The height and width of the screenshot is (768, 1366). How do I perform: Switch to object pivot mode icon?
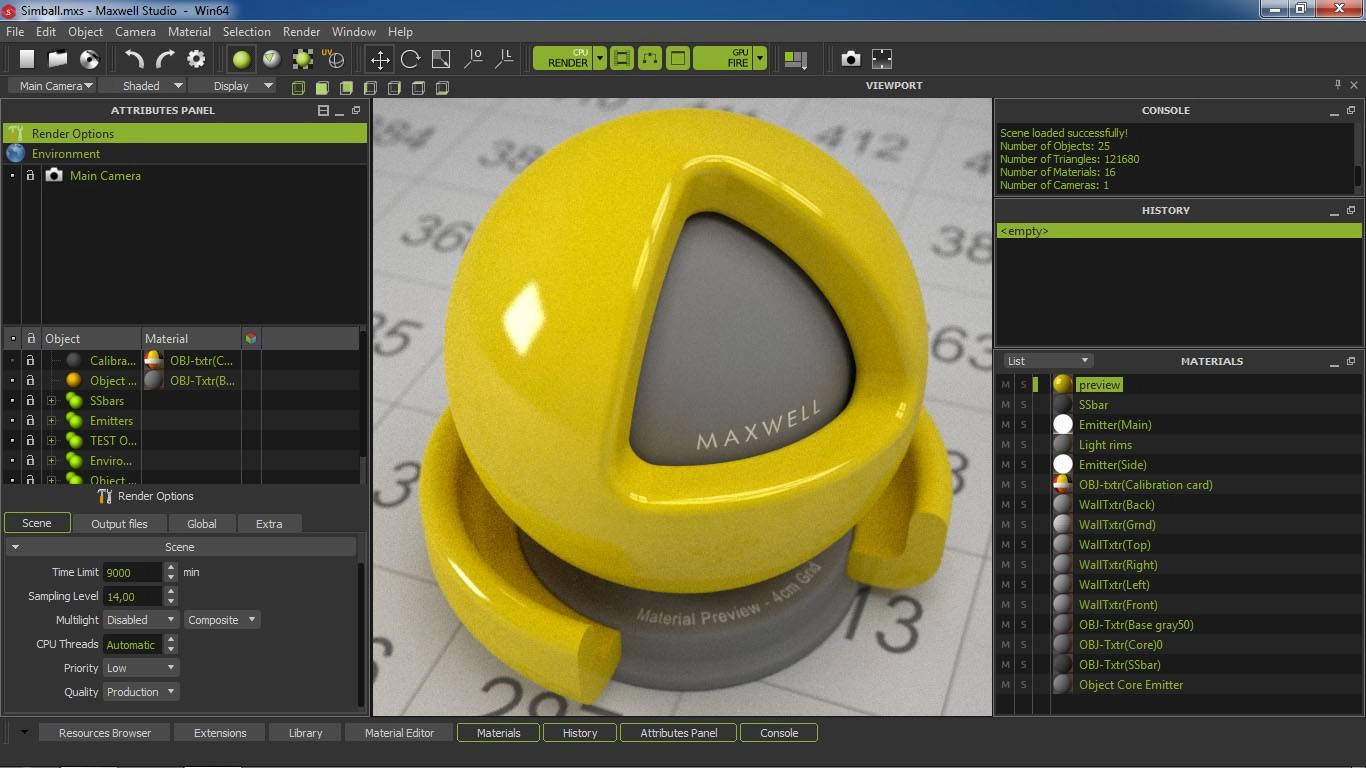coord(473,59)
